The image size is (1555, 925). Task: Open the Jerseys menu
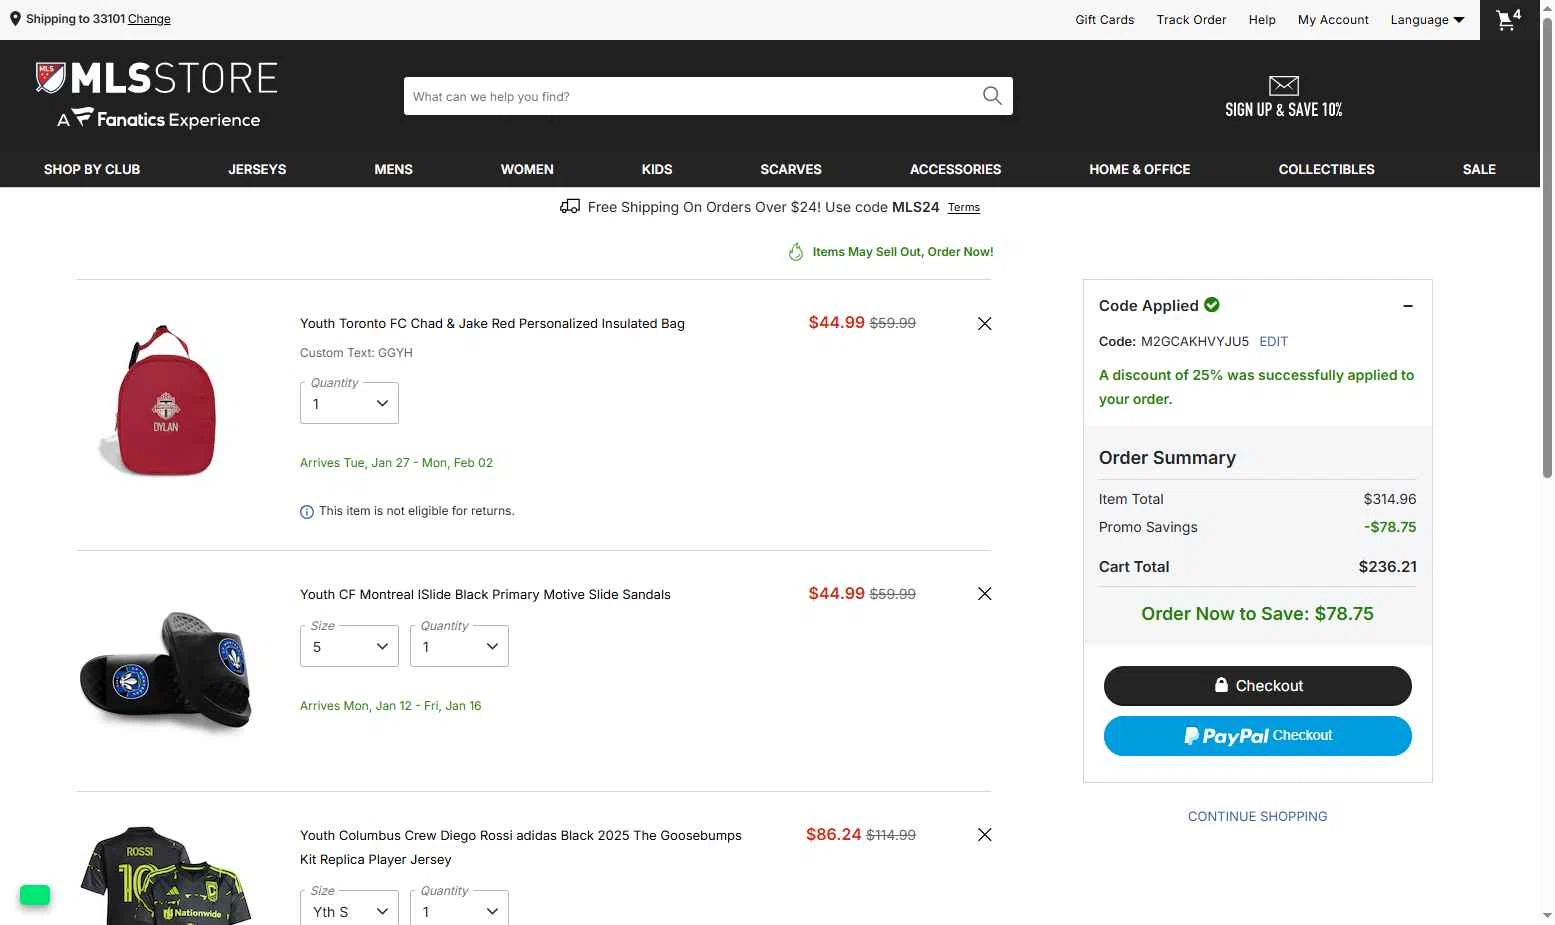pos(257,169)
